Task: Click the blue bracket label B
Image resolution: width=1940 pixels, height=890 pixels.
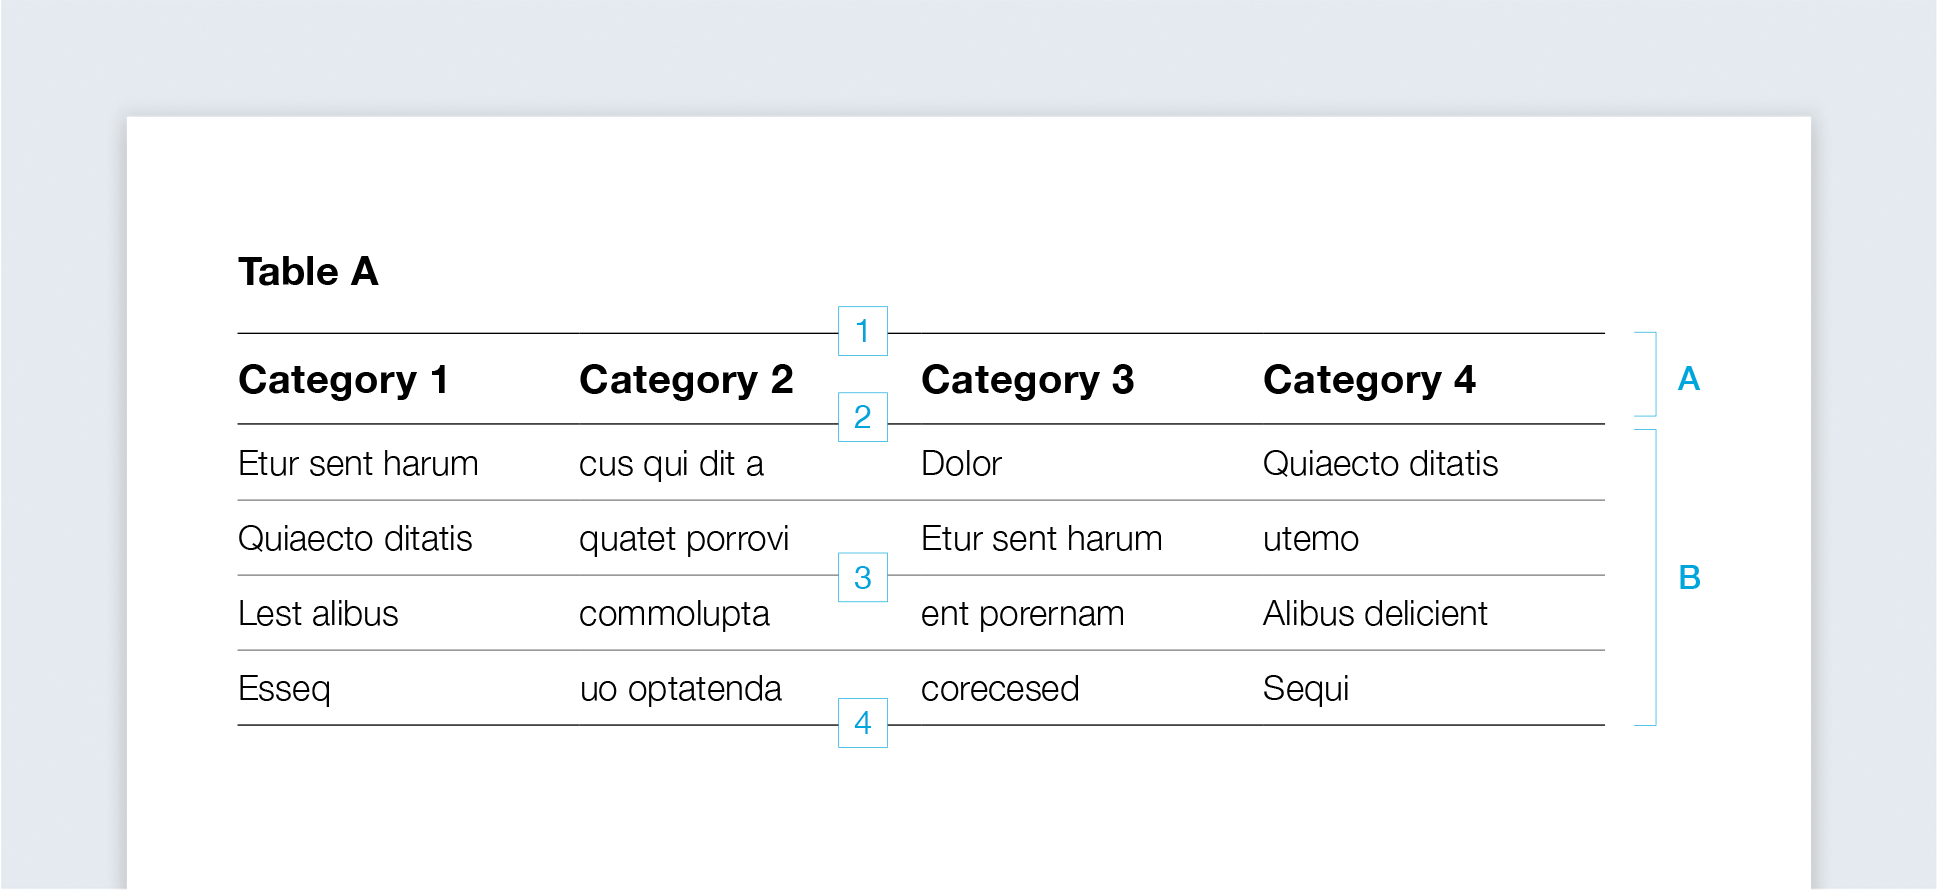Action: click(x=1689, y=578)
